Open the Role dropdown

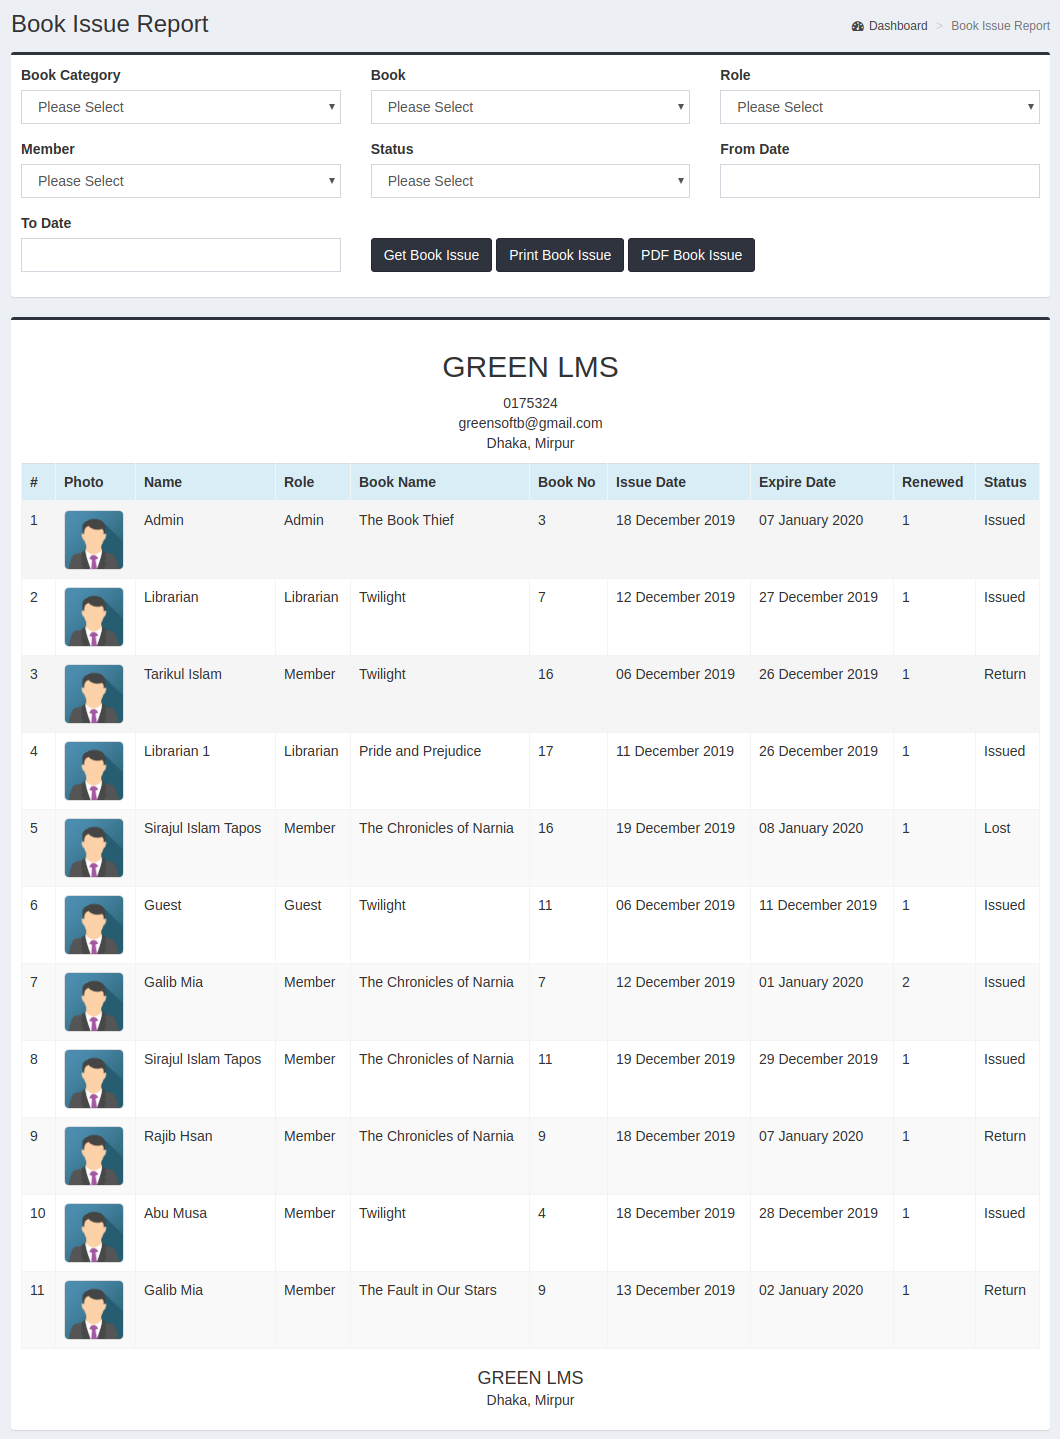point(879,107)
